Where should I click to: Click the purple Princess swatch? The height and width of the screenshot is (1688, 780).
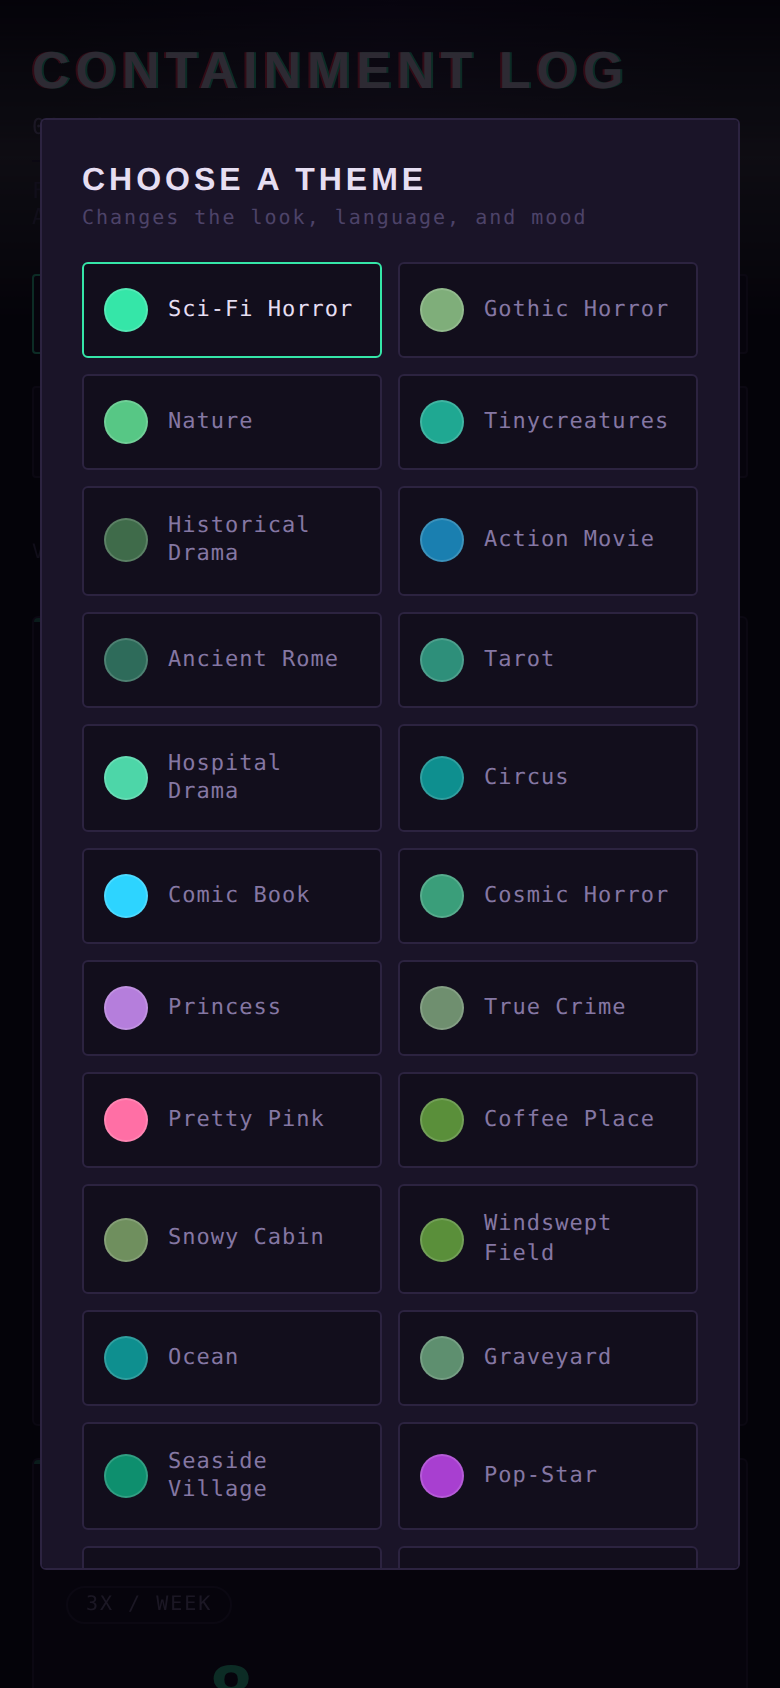[126, 1008]
